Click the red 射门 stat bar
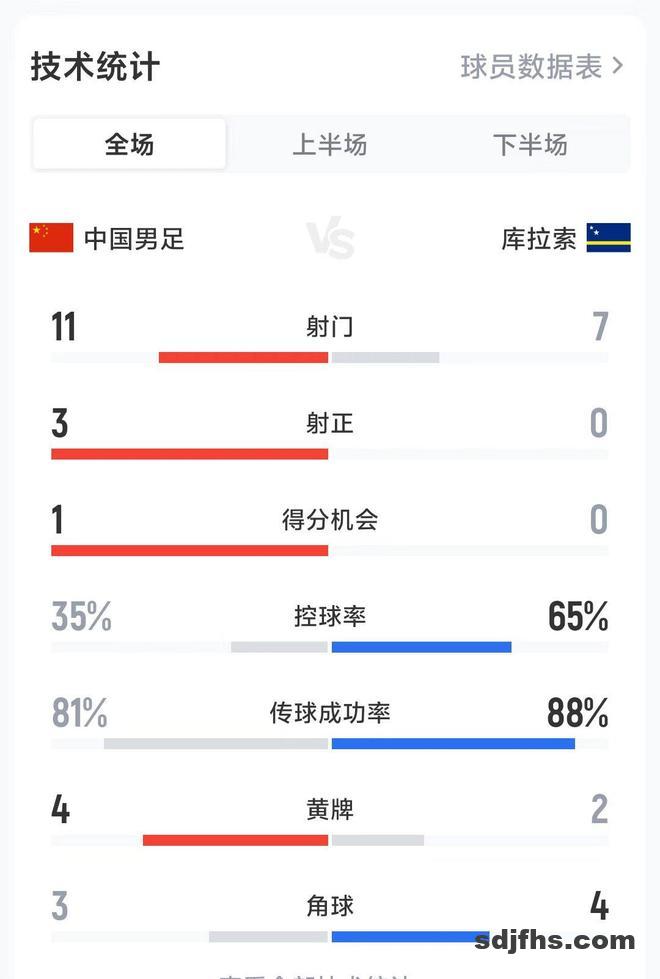The width and height of the screenshot is (660, 979). click(243, 357)
